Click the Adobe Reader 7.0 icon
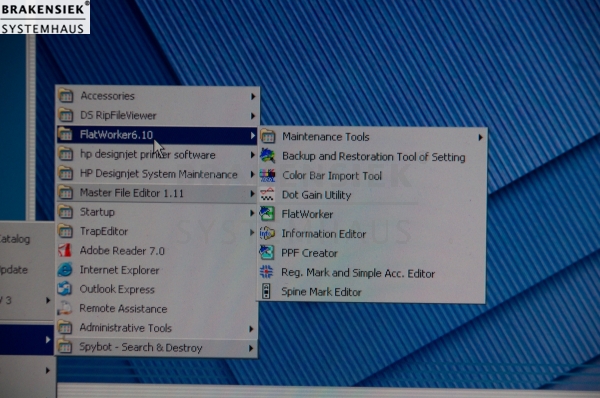 click(x=65, y=250)
